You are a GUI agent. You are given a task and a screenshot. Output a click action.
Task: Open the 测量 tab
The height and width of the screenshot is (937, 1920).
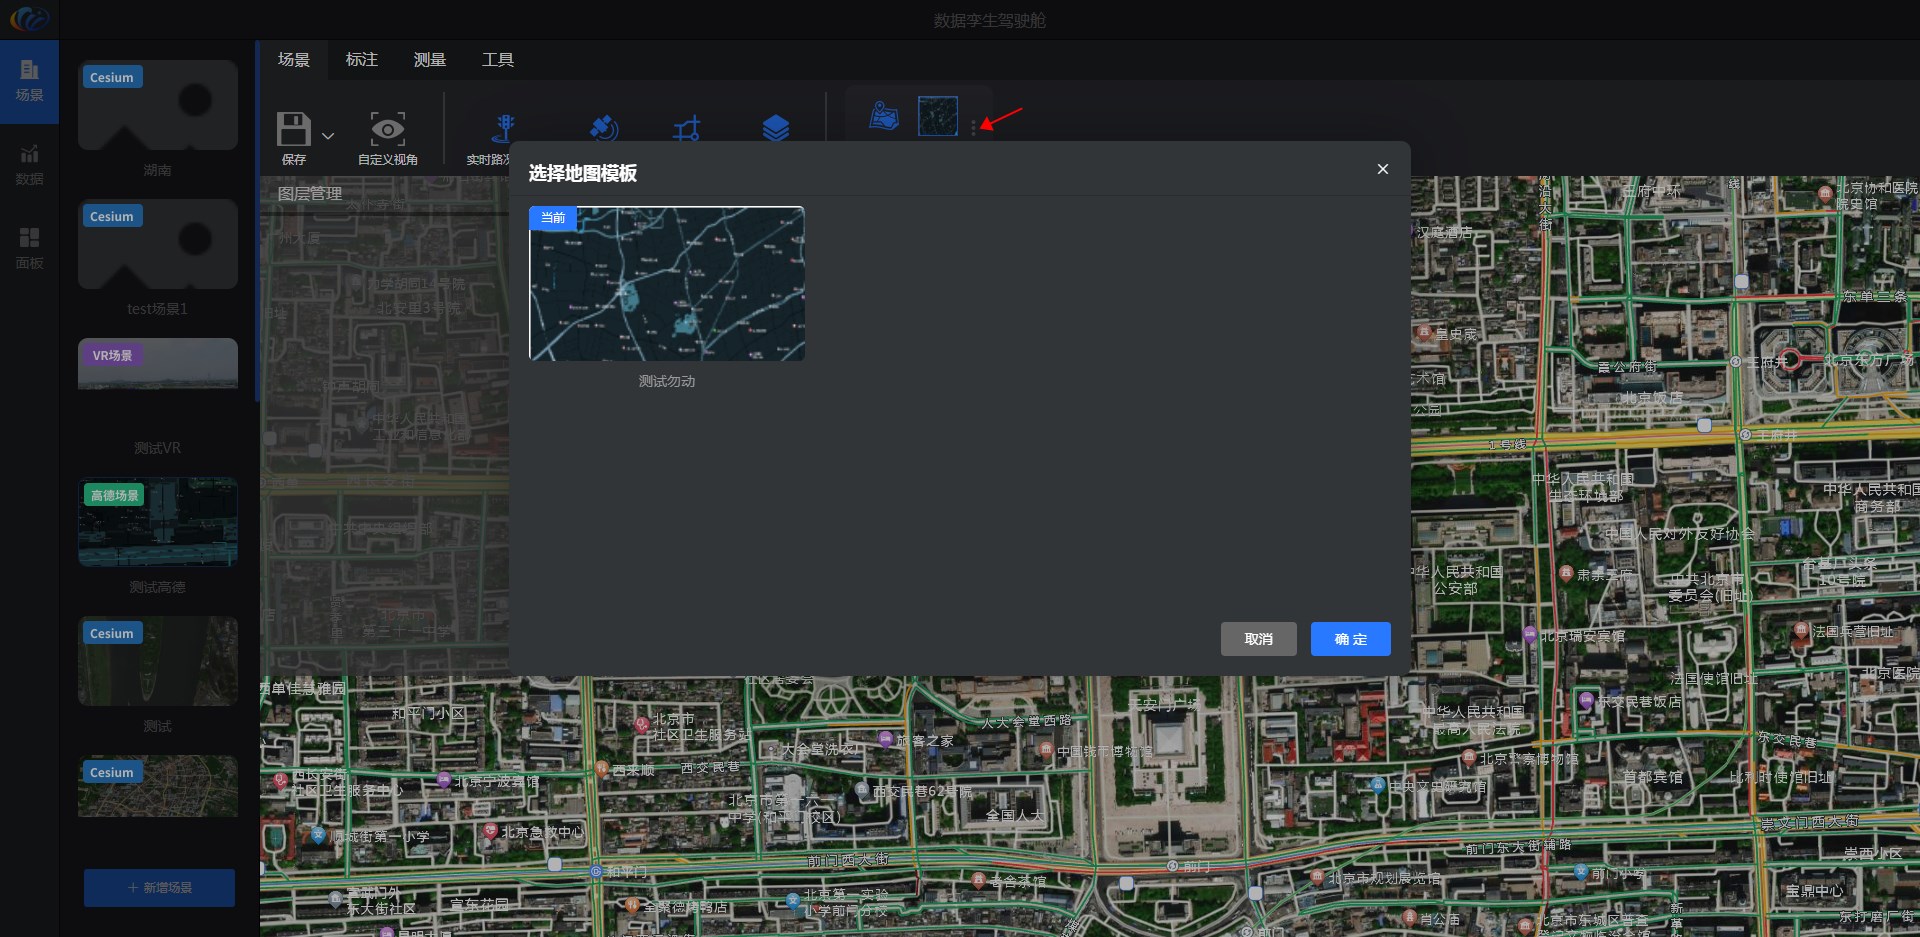[x=429, y=60]
